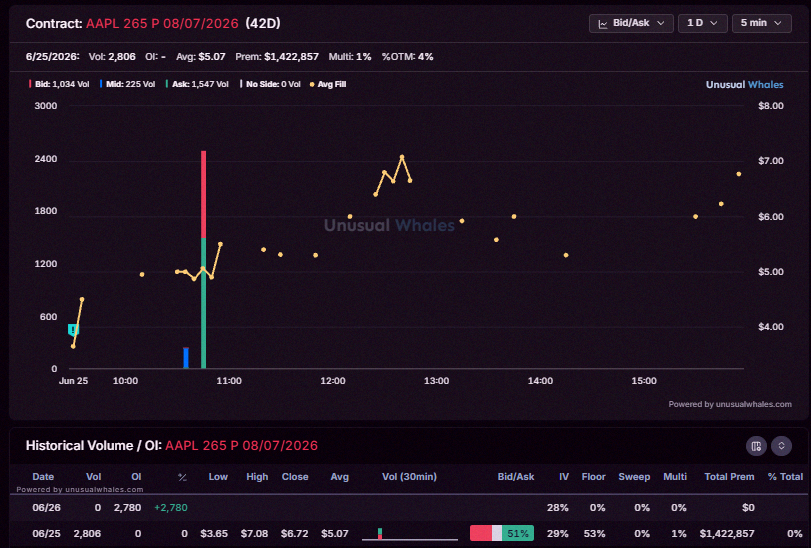Sort by the Floor column header
This screenshot has height=548, width=811.
pos(593,477)
